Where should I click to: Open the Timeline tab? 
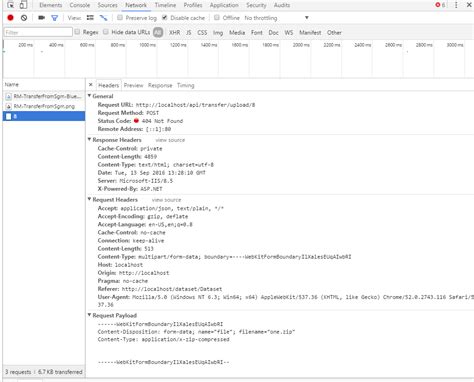coord(165,5)
